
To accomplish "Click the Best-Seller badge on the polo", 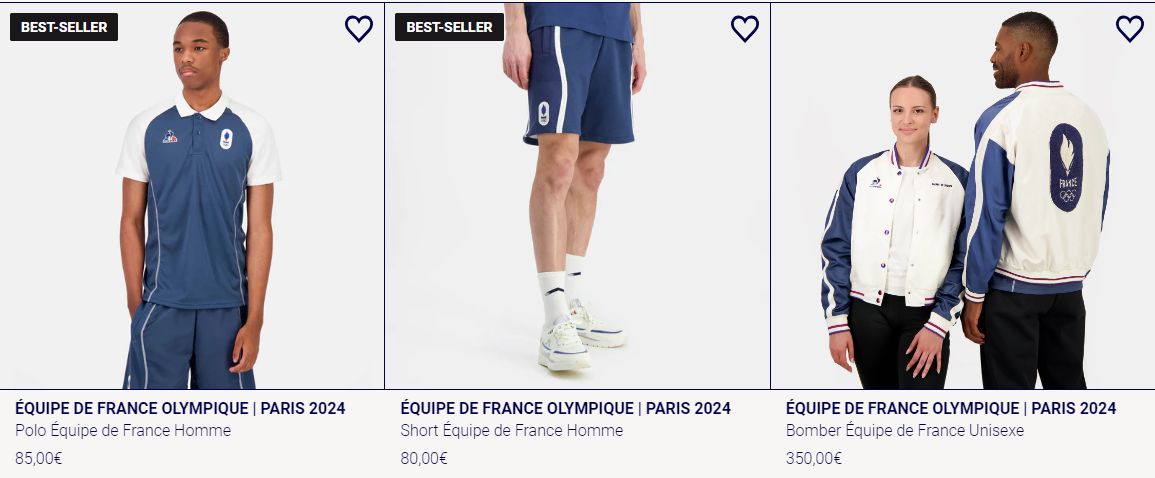I will 64,27.
